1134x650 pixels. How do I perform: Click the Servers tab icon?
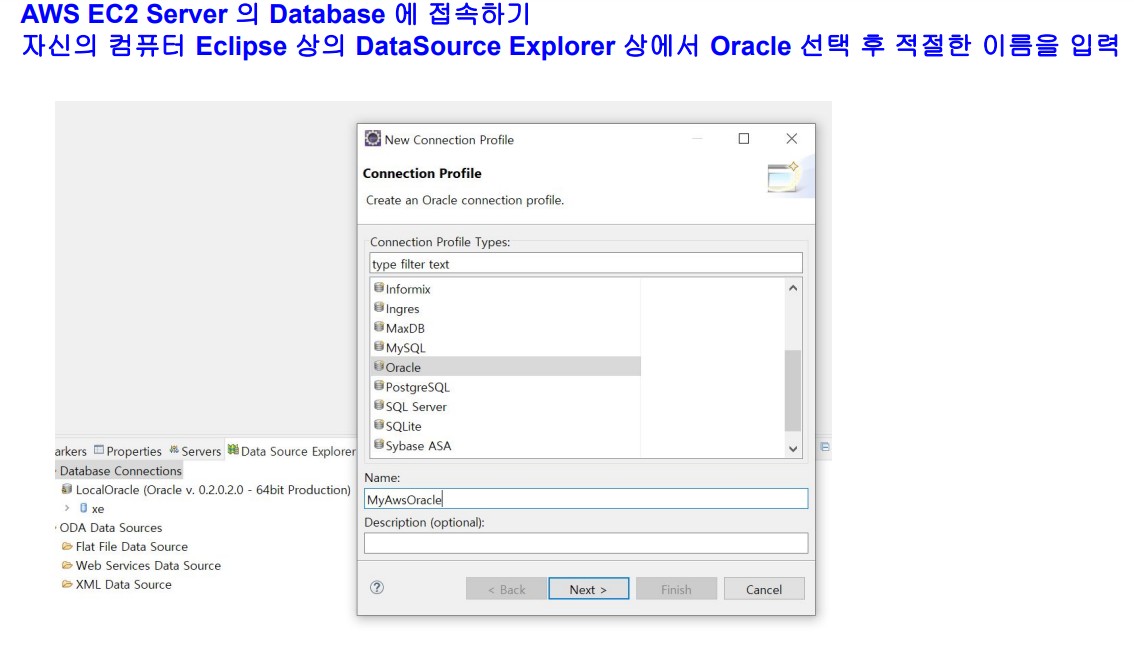tap(174, 450)
